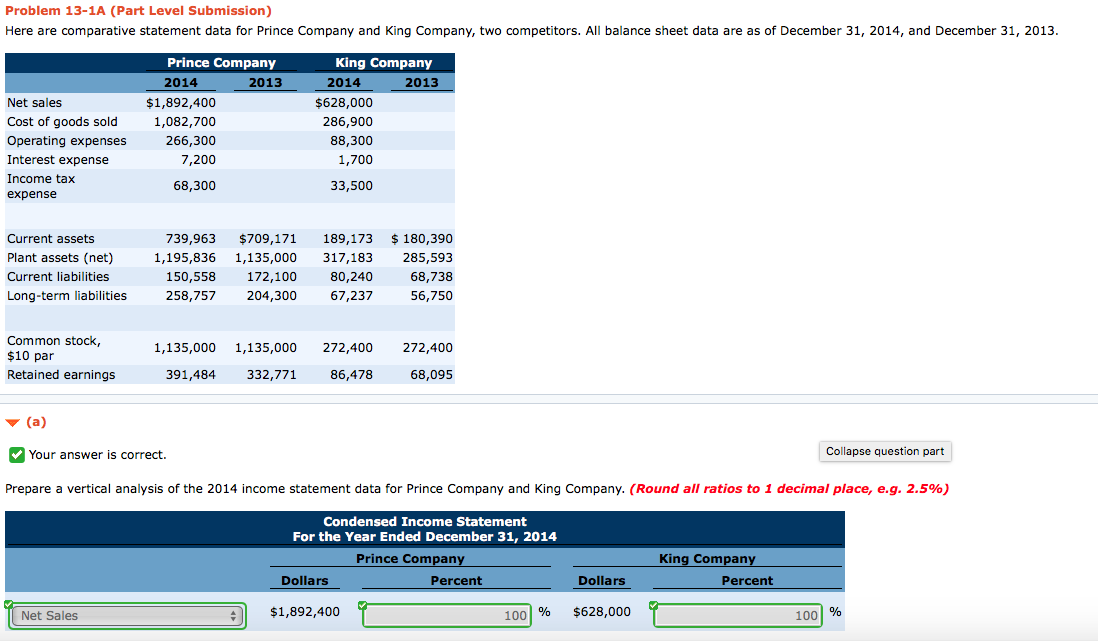Click King Company percent input field
This screenshot has height=641, width=1098.
738,615
